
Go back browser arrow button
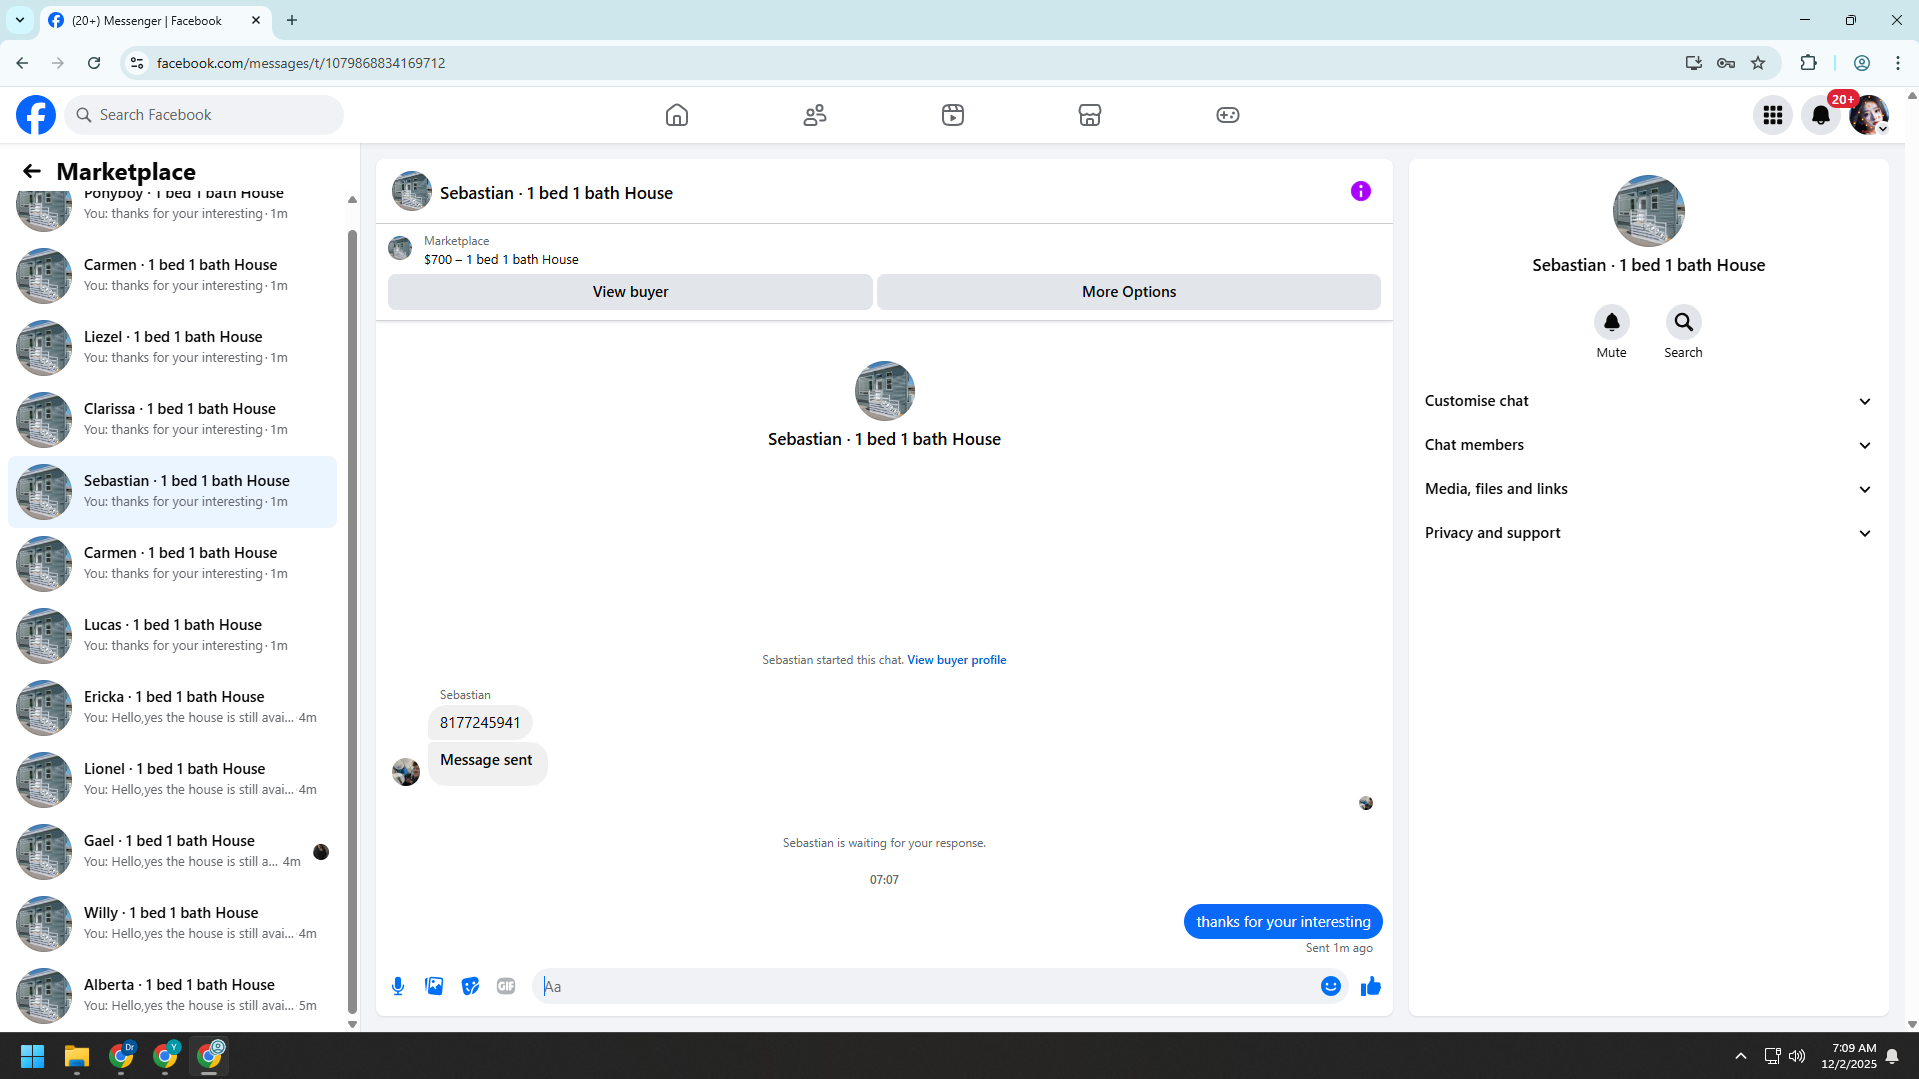22,63
